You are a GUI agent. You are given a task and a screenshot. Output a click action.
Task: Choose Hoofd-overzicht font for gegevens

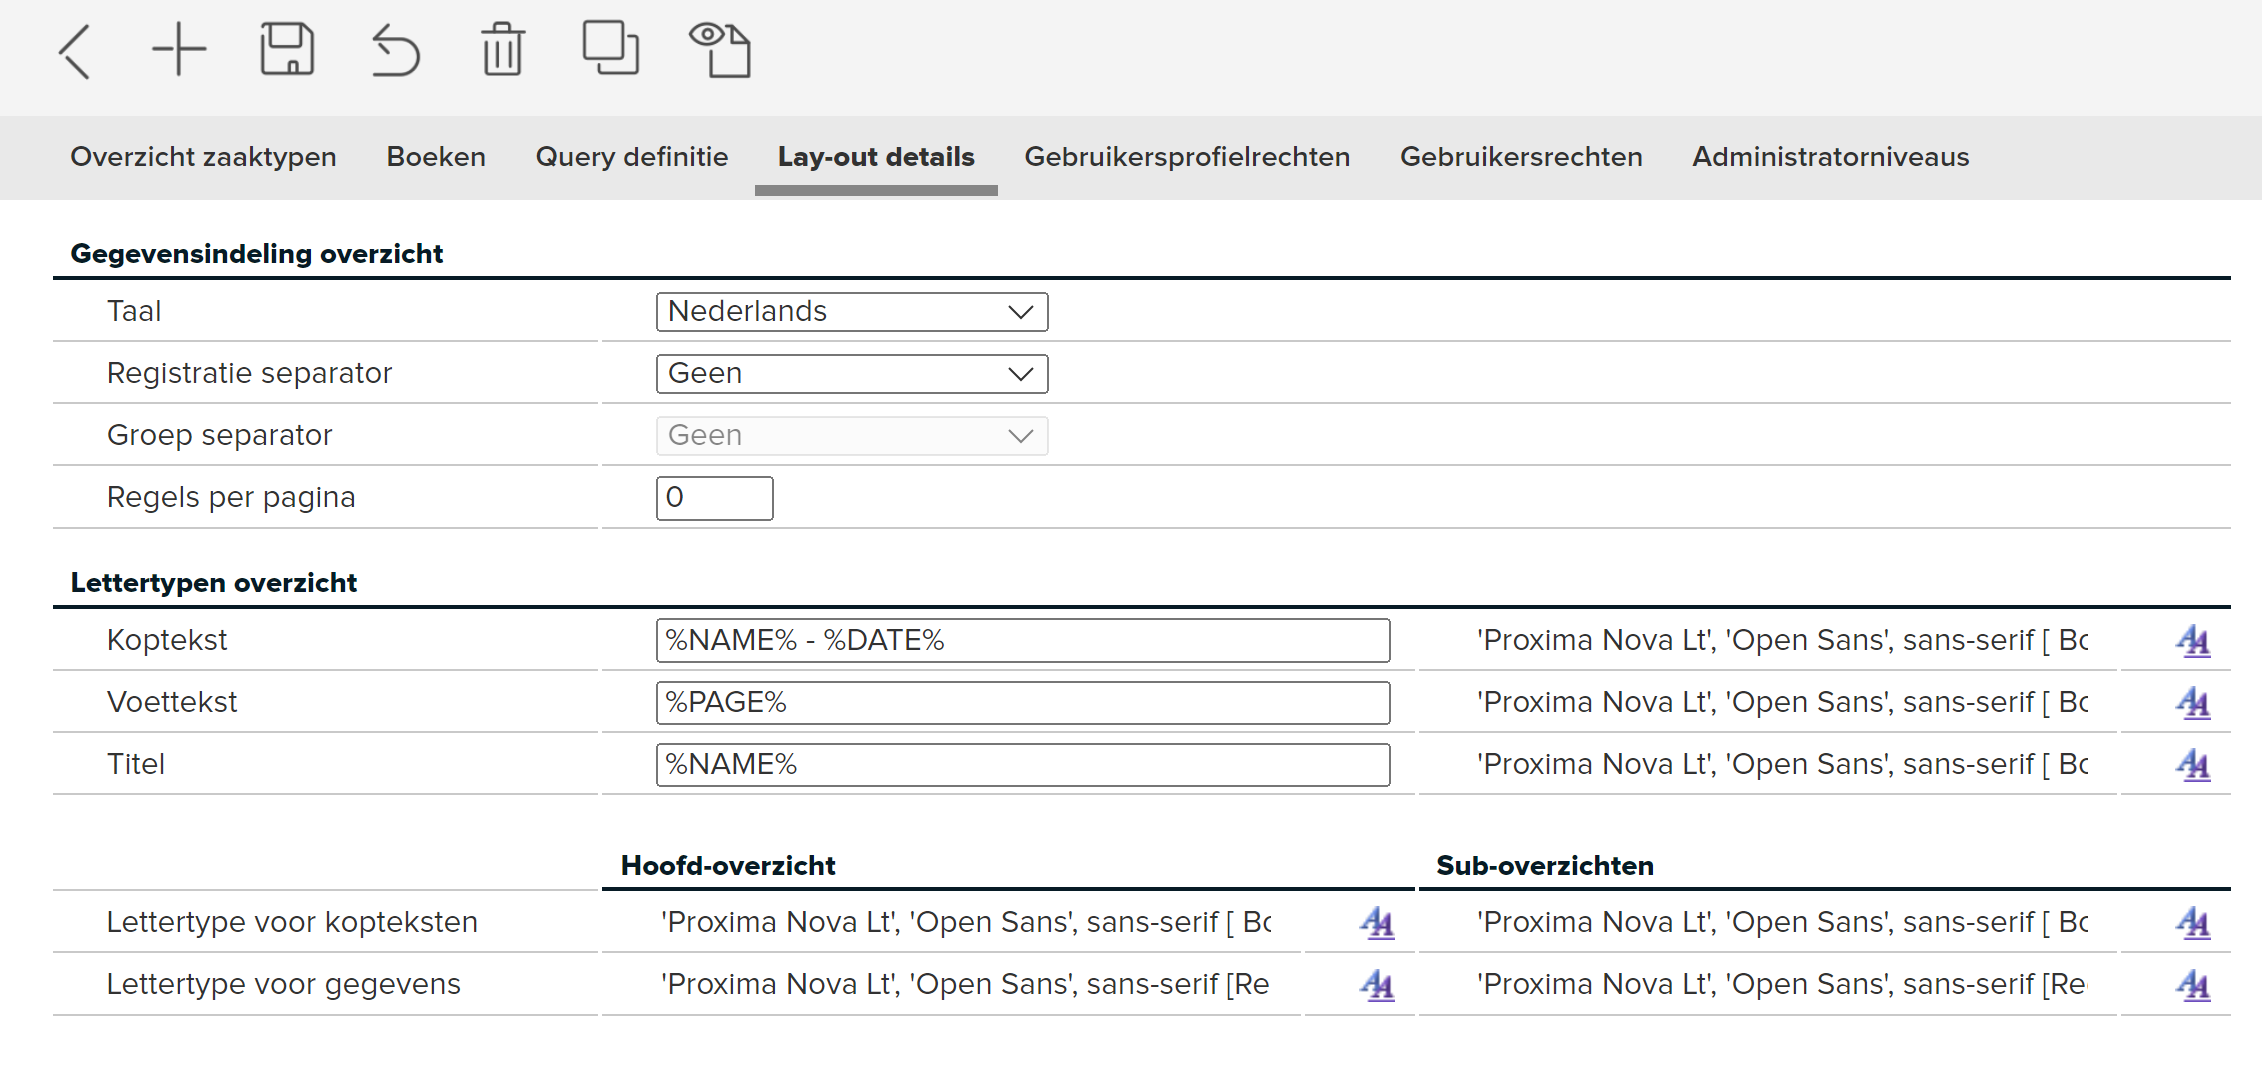tap(1377, 985)
